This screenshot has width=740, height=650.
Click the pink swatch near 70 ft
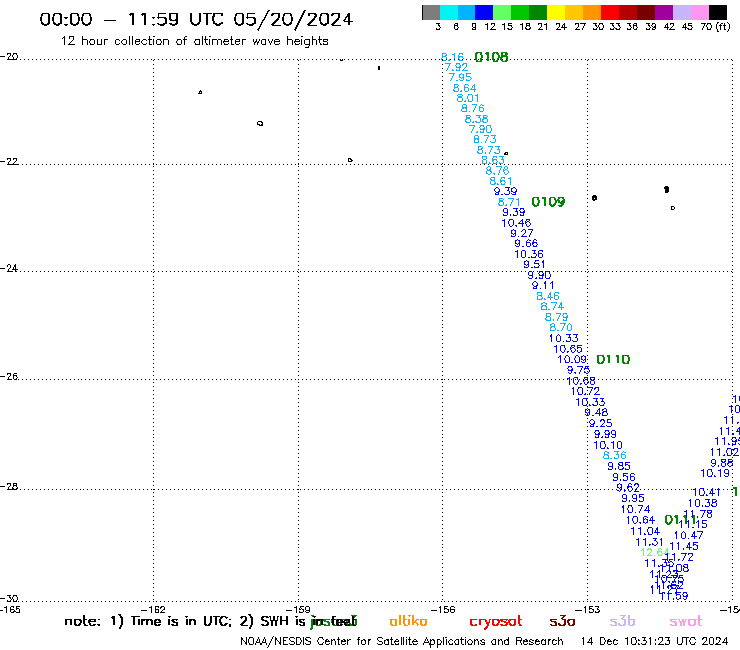click(699, 12)
